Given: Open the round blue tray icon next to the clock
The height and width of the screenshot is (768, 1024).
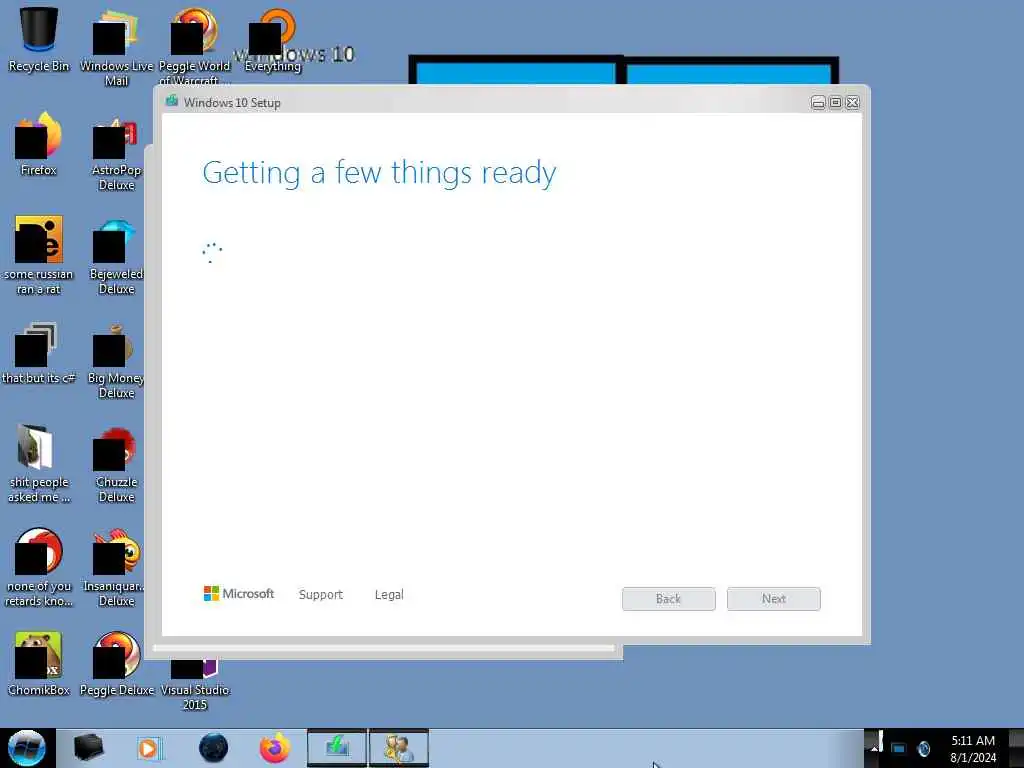Looking at the screenshot, I should [923, 748].
